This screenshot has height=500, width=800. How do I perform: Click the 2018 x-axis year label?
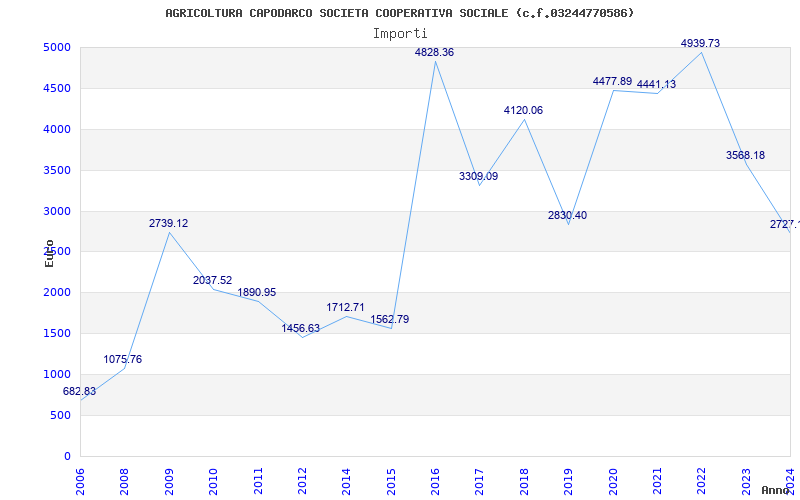click(524, 481)
